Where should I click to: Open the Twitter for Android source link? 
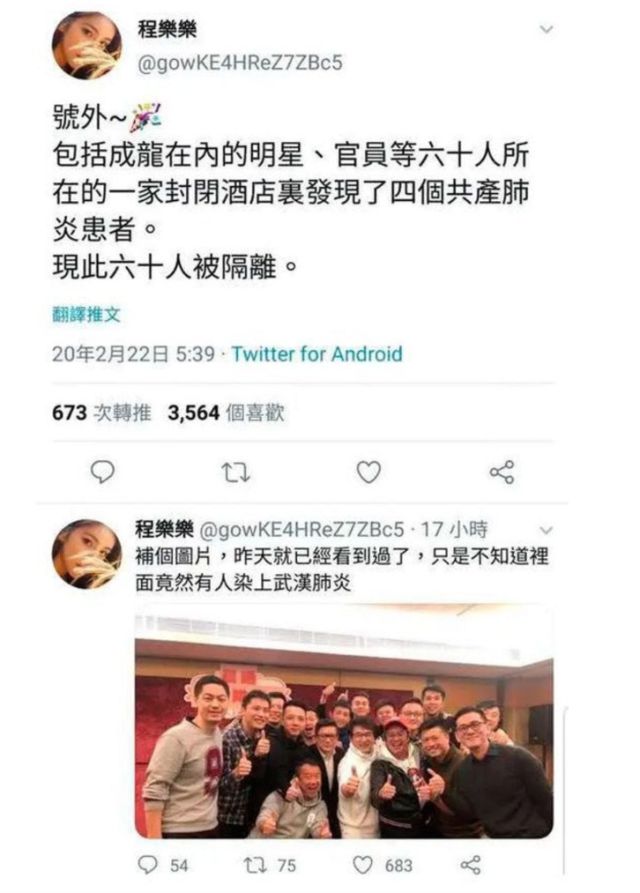coord(317,354)
